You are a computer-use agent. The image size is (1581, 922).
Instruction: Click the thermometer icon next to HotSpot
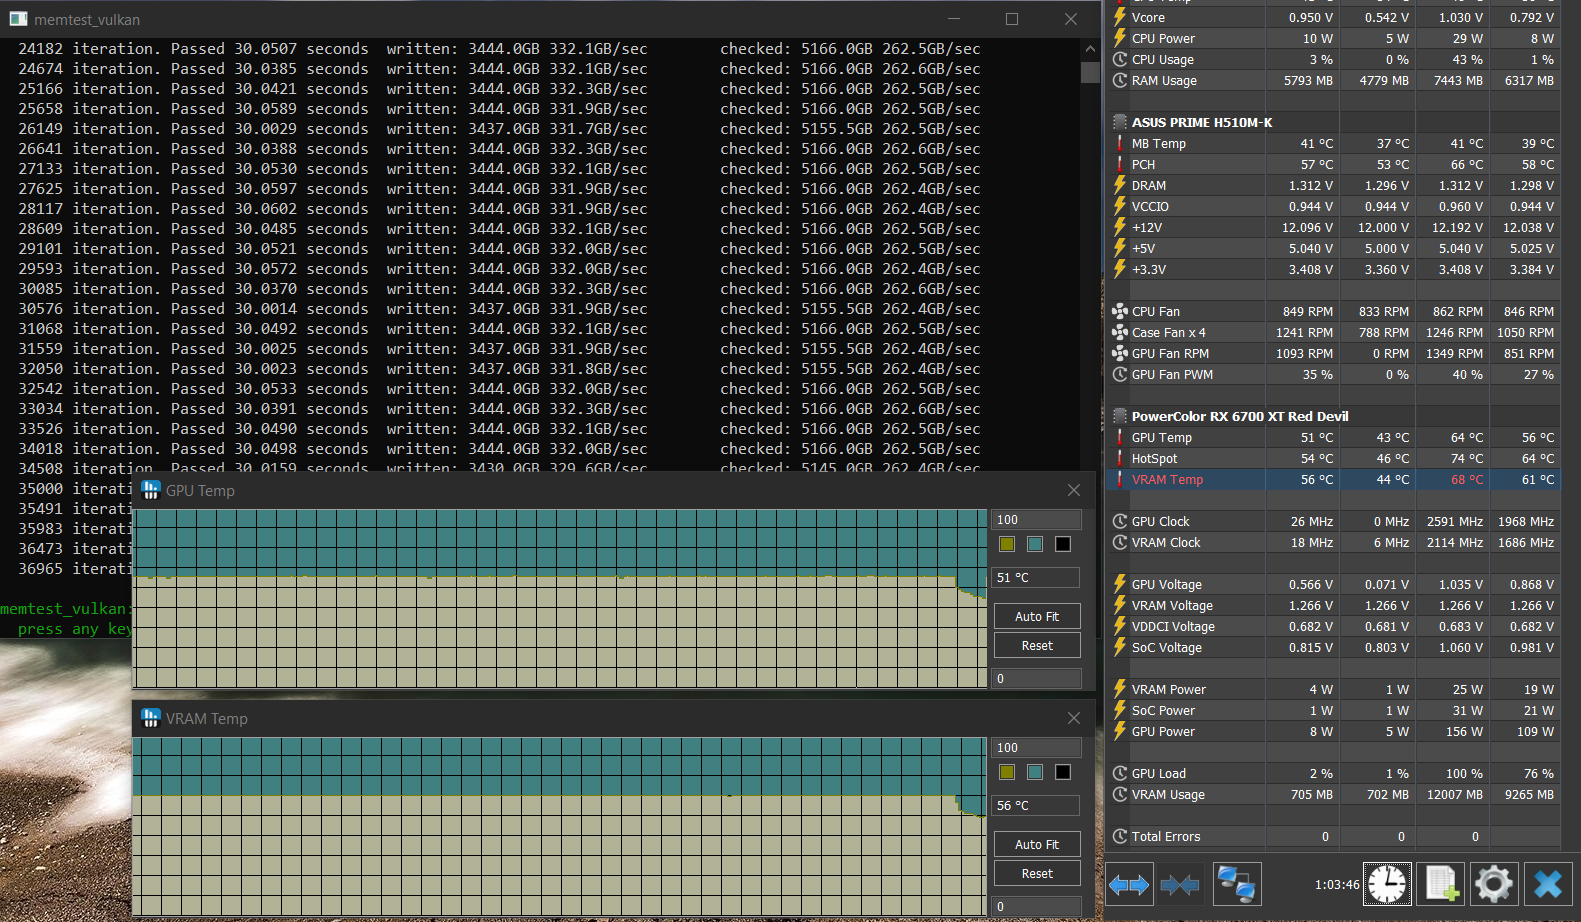(1120, 458)
